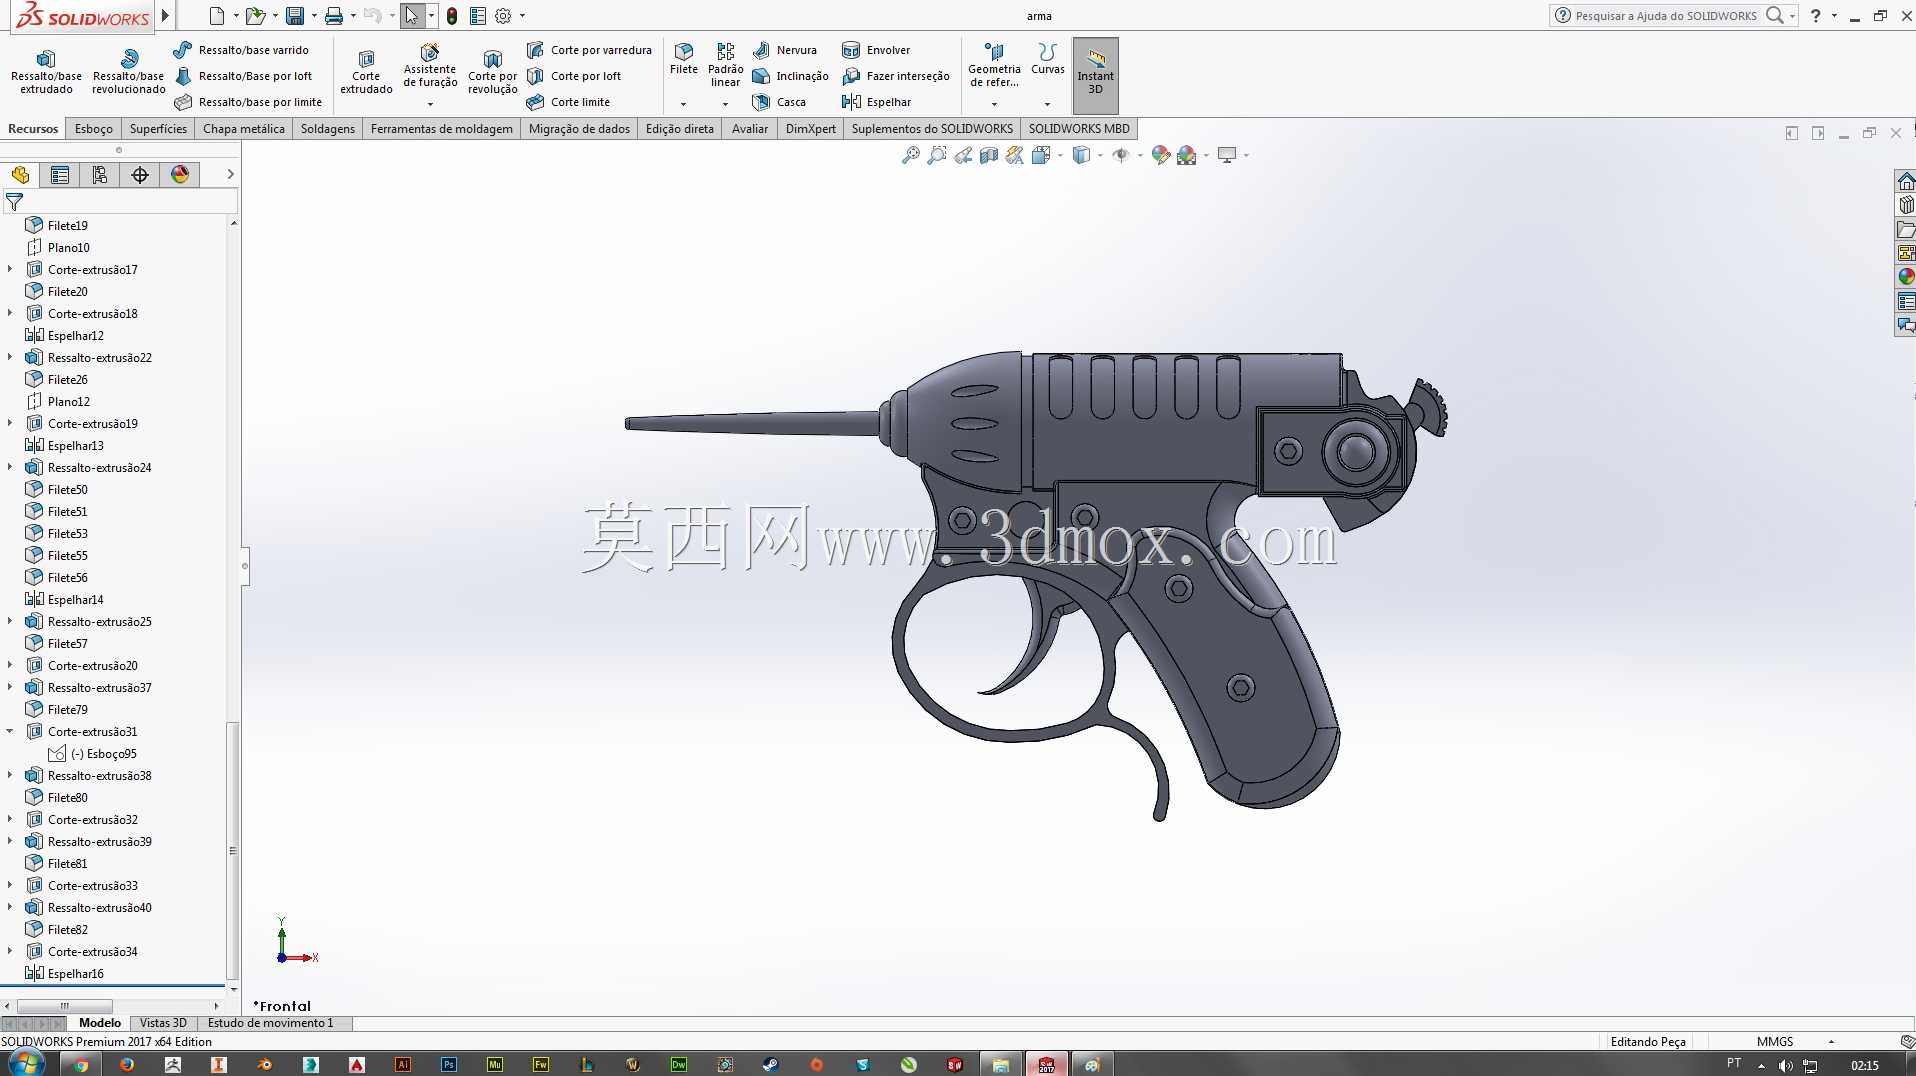Click the MMGS unit system status
The image size is (1916, 1076).
pos(1775,1041)
